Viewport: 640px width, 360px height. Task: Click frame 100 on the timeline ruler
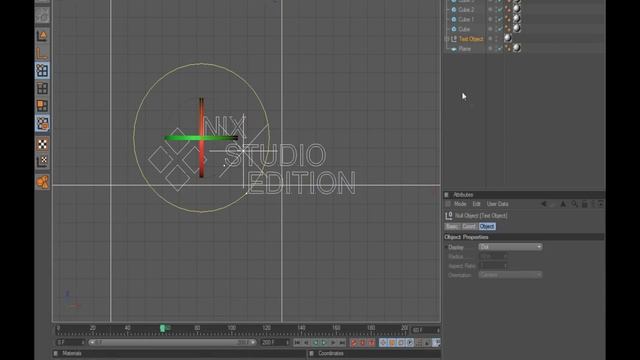click(x=232, y=328)
